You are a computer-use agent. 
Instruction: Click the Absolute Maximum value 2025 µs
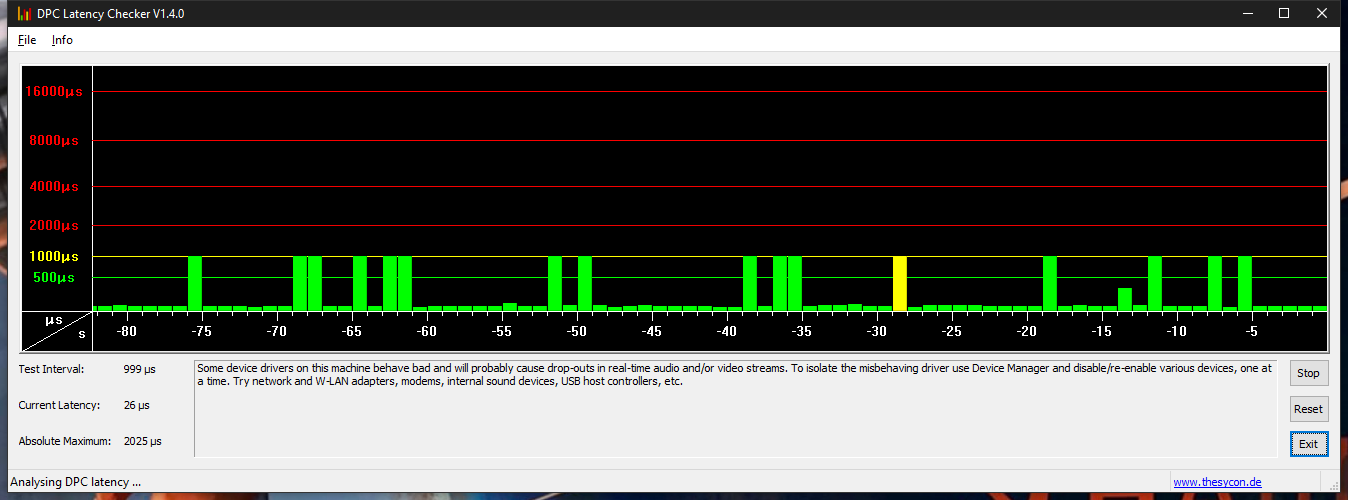click(143, 441)
